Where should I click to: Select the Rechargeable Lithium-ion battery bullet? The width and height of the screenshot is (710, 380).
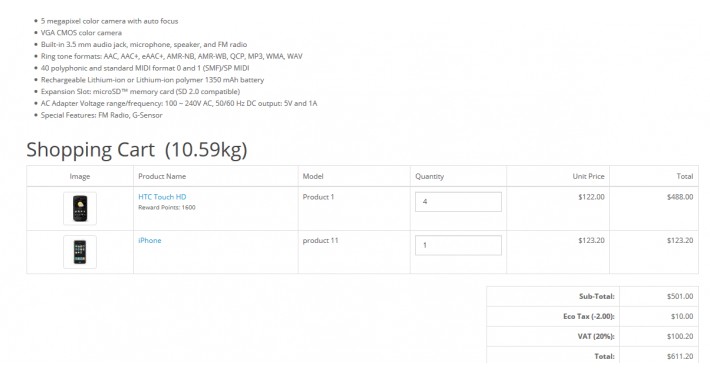coord(152,80)
